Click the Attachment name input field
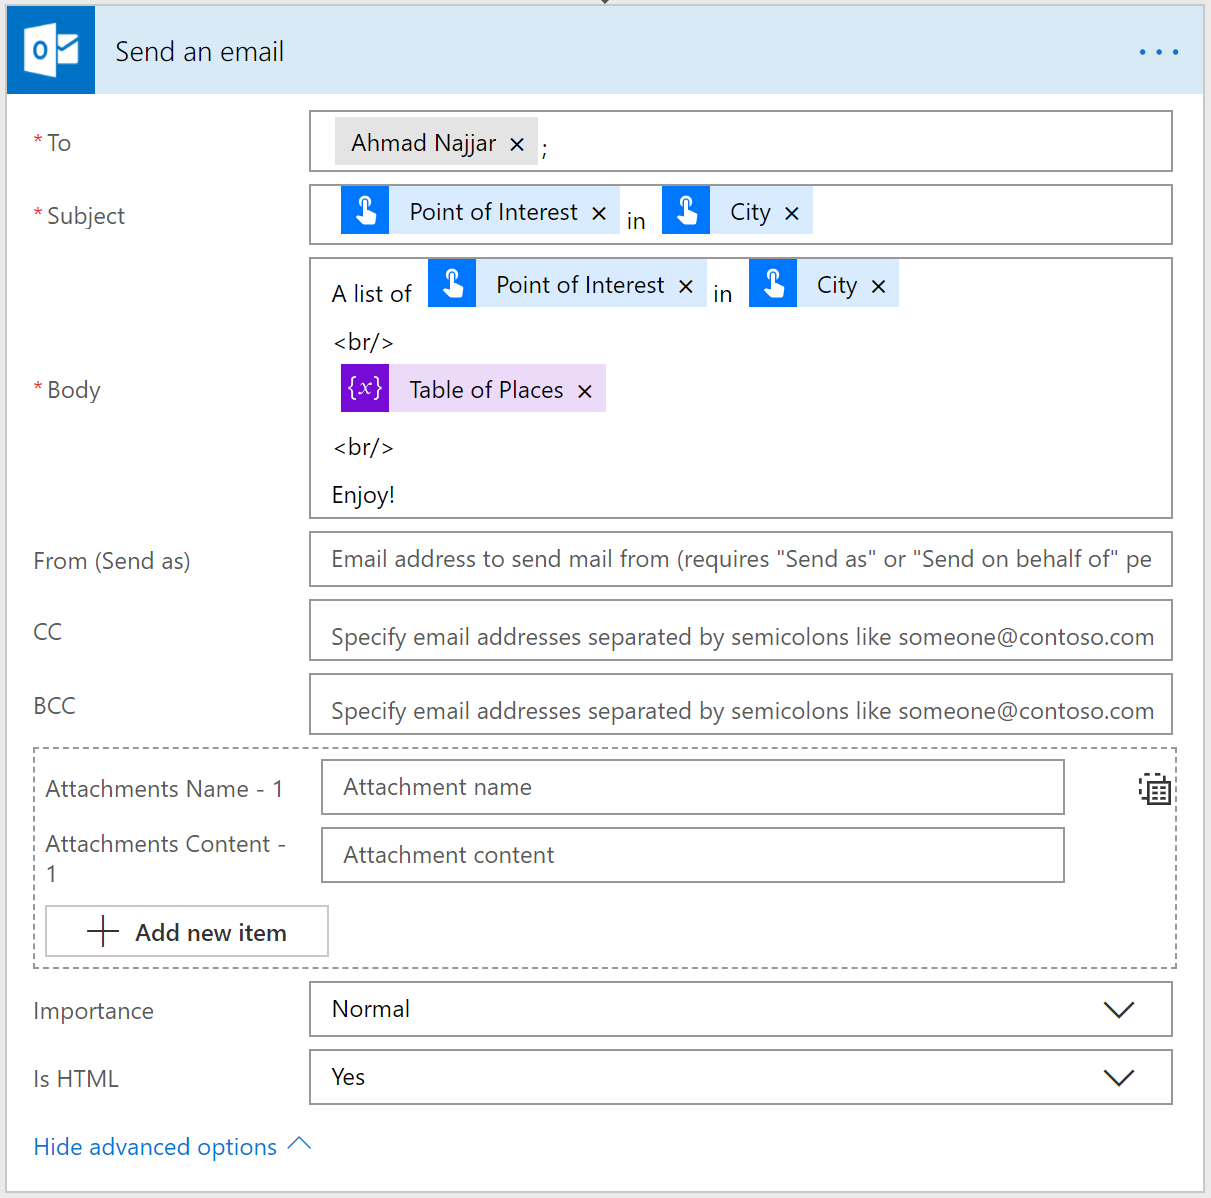Image resolution: width=1211 pixels, height=1198 pixels. point(692,787)
